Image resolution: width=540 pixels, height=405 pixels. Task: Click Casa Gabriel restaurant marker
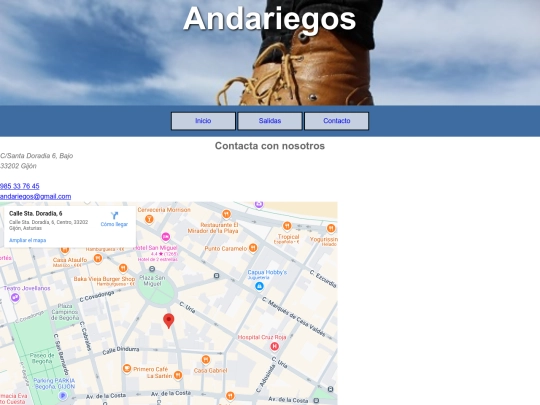click(x=206, y=360)
